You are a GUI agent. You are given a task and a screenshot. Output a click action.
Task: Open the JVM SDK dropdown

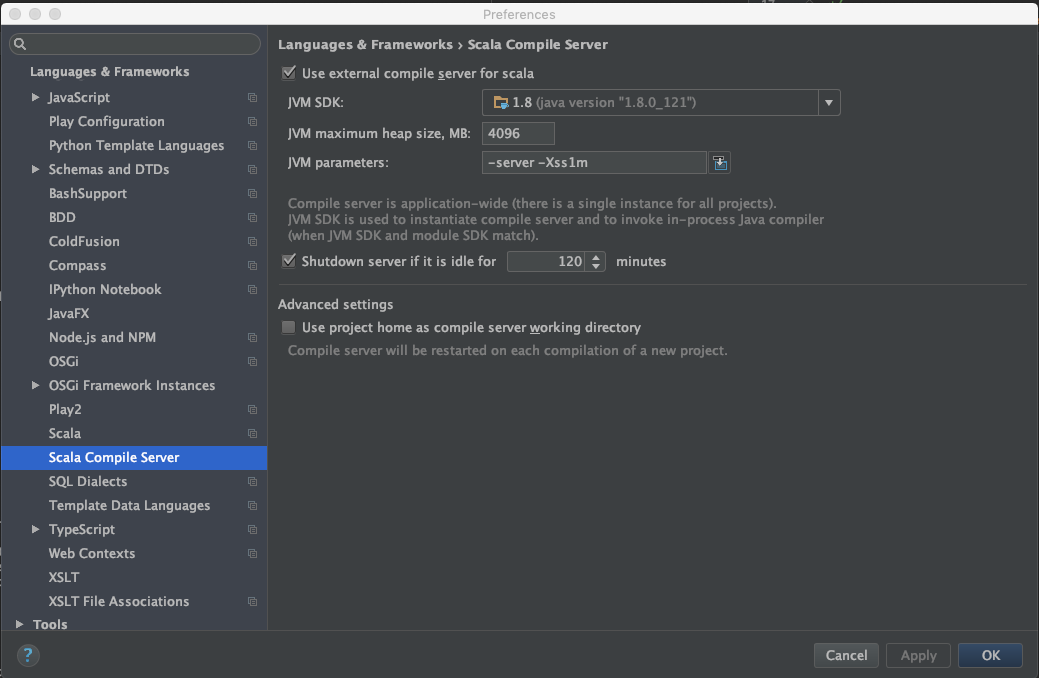point(829,102)
